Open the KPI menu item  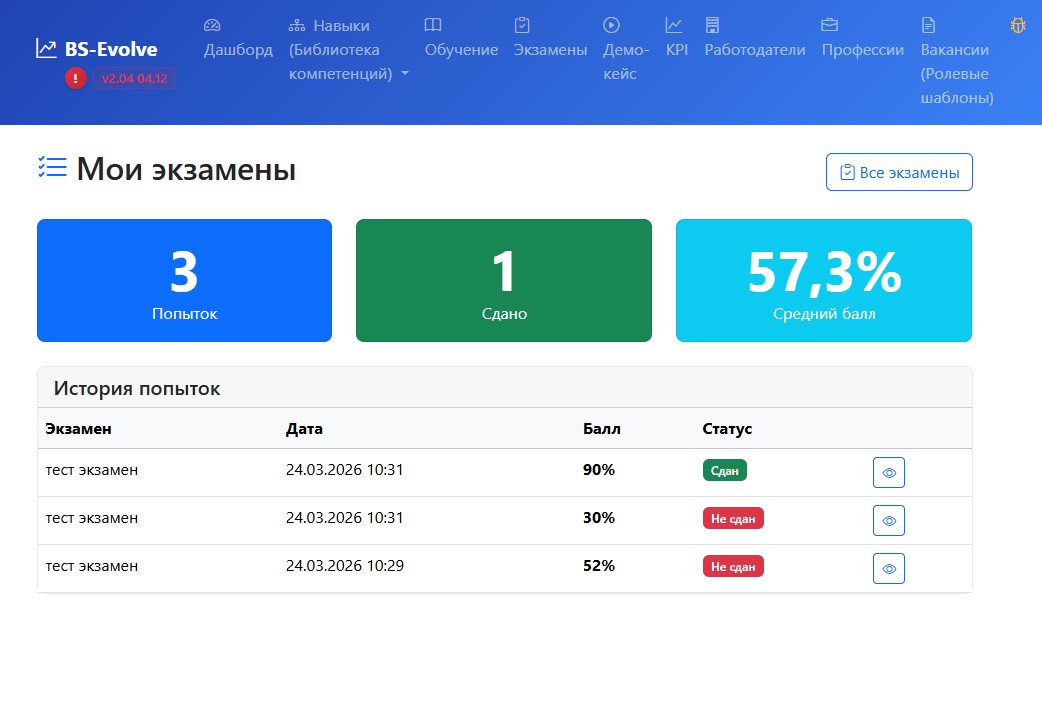coord(677,50)
